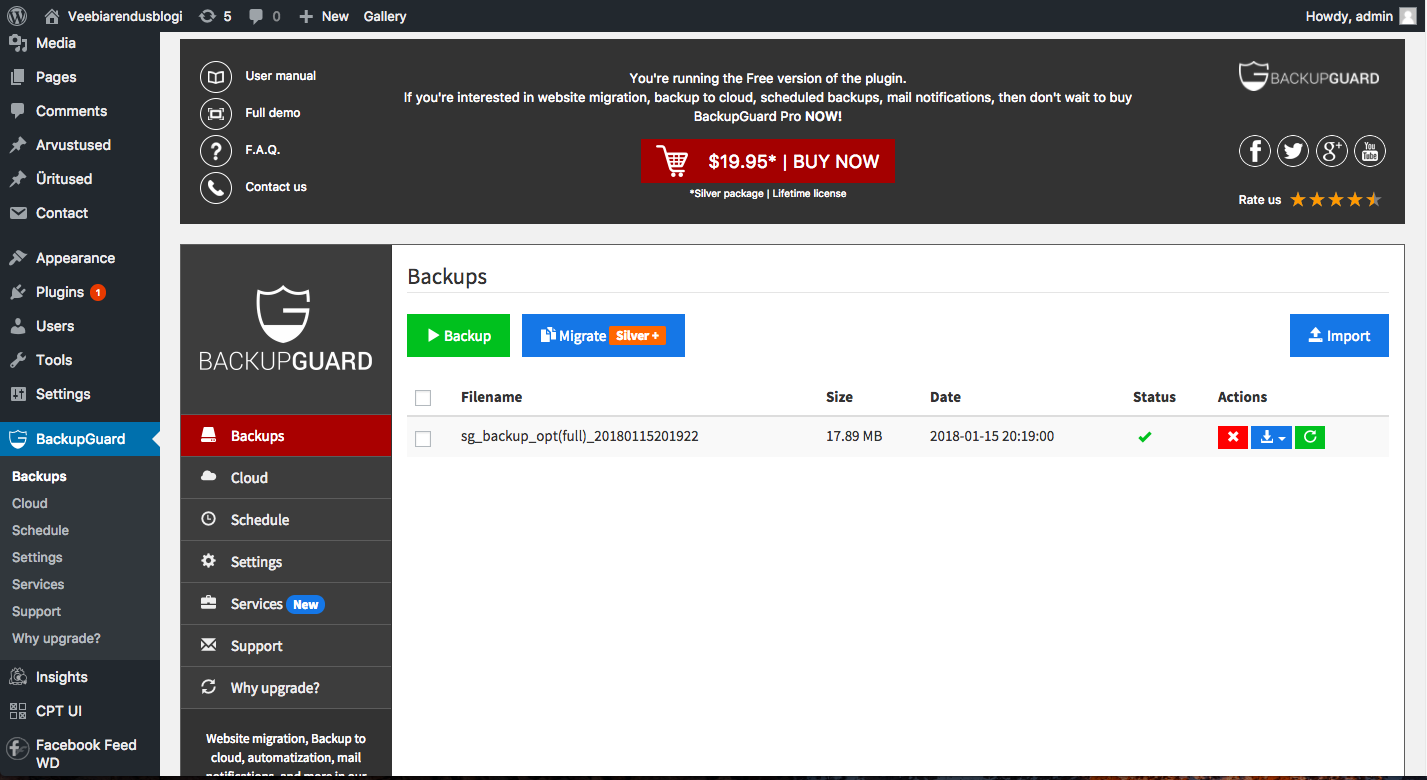1427x780 pixels.
Task: Open the User manual text link
Action: pyautogui.click(x=281, y=76)
